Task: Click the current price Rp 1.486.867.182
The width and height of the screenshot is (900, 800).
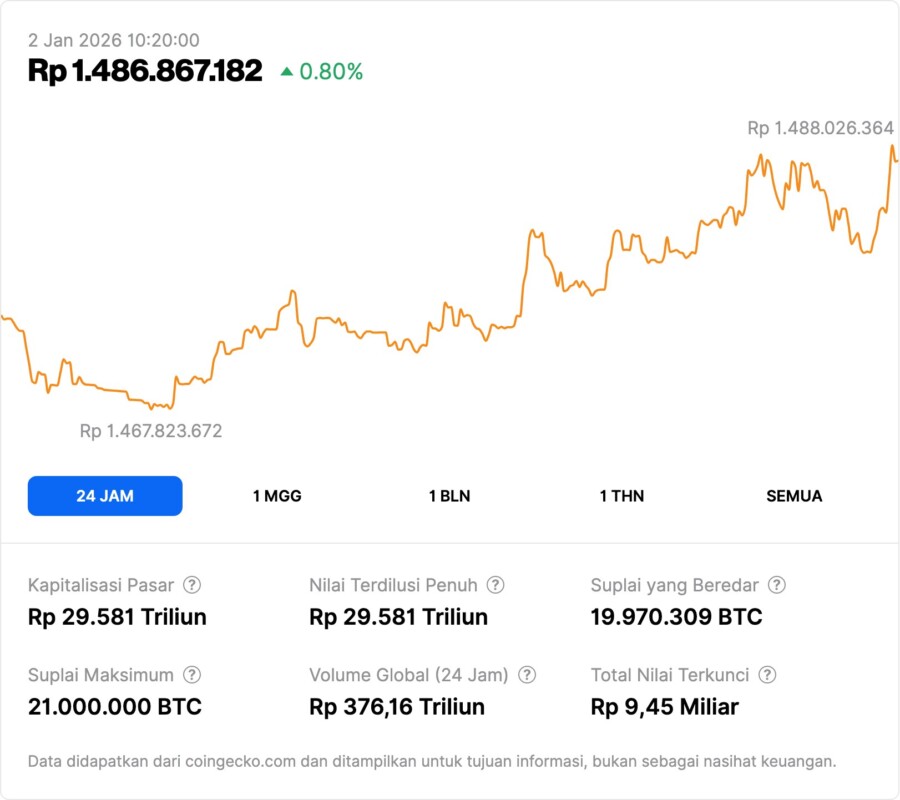Action: point(145,71)
